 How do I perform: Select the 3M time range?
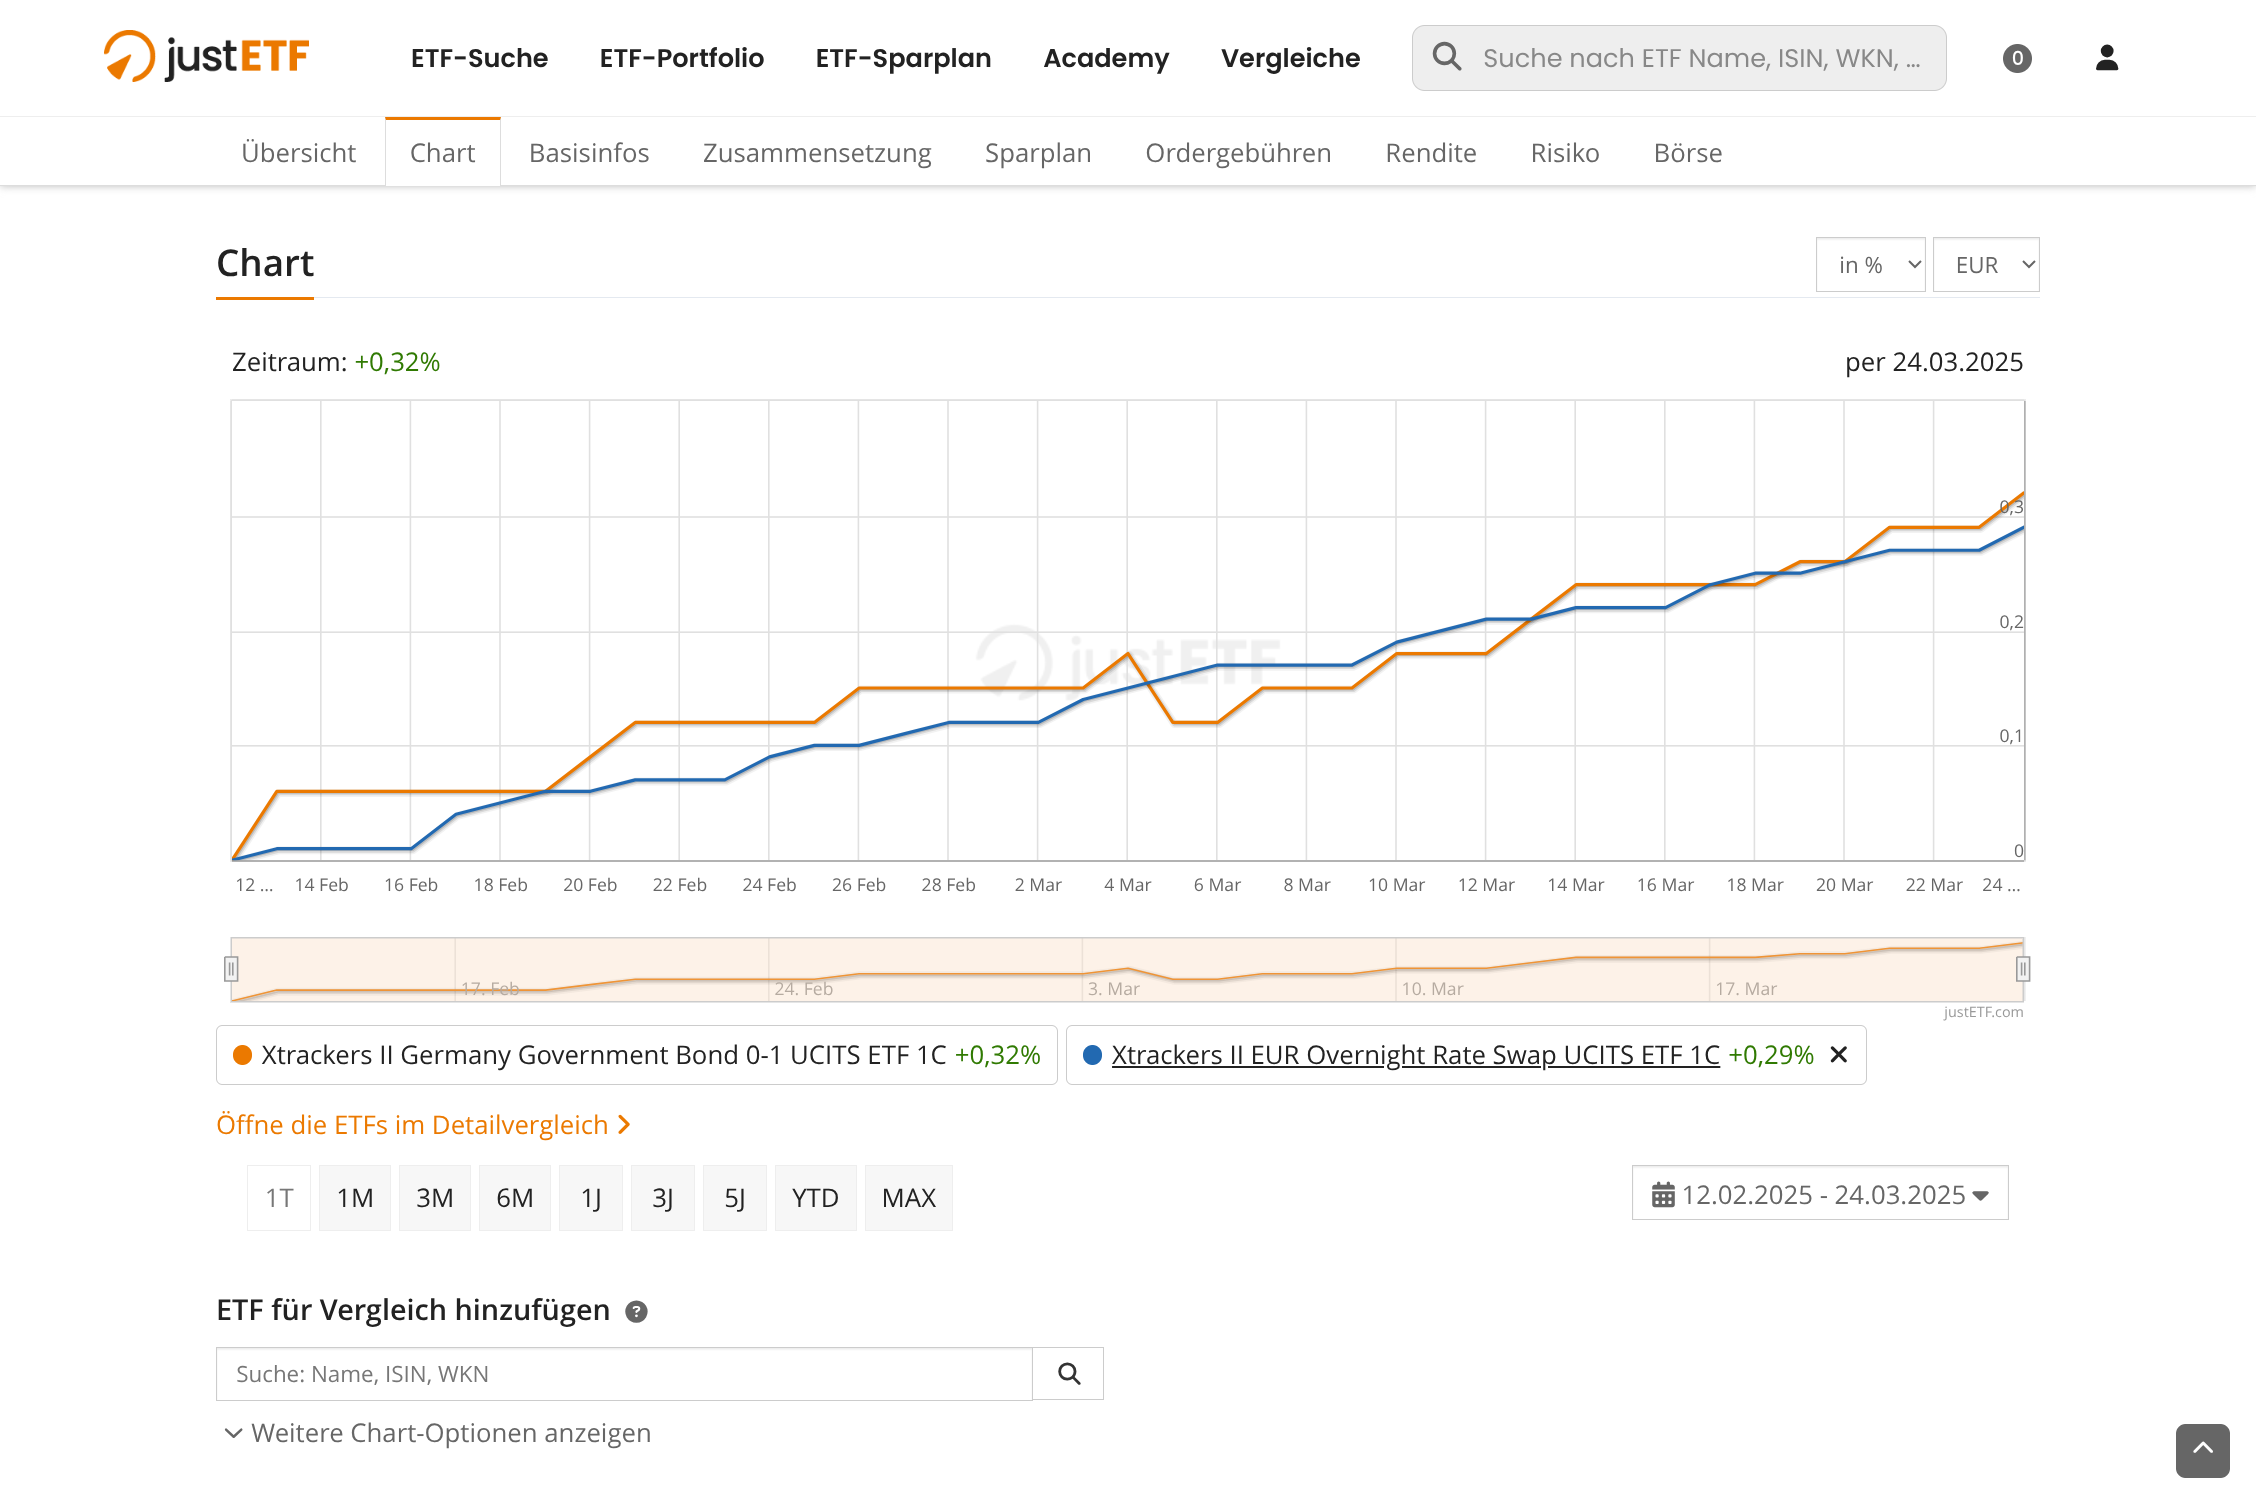[x=435, y=1198]
